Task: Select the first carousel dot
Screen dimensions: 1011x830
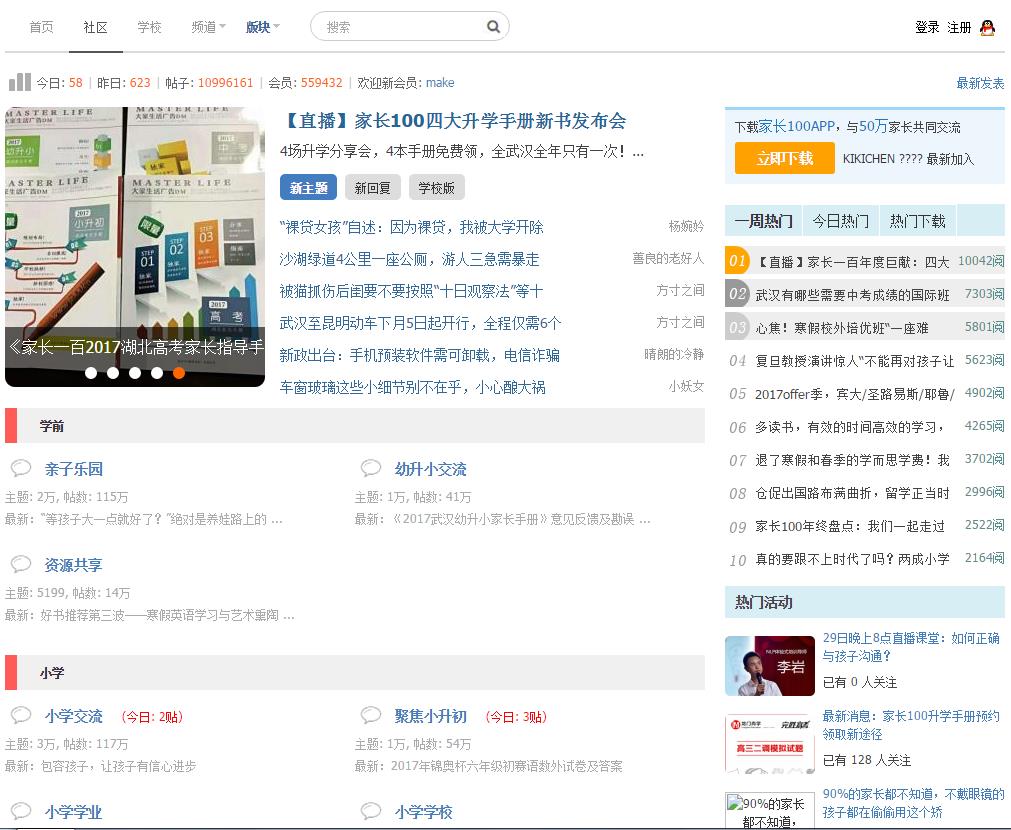Action: pyautogui.click(x=91, y=373)
